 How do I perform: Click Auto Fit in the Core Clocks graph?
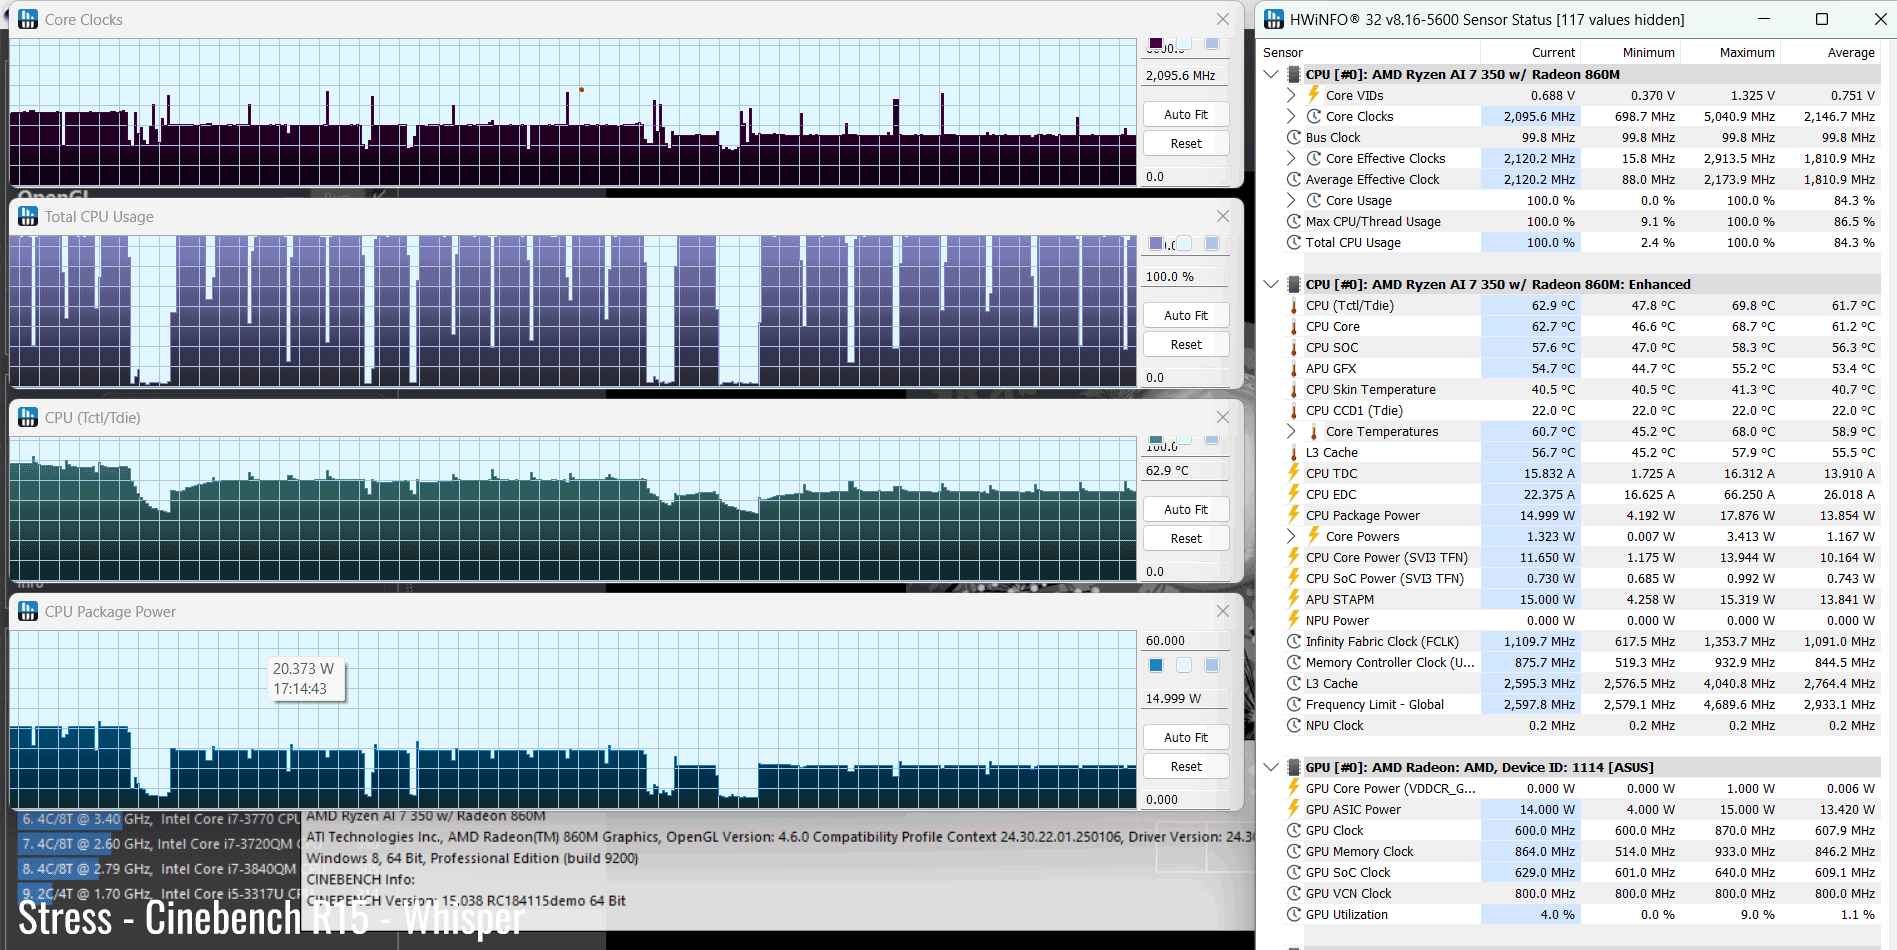(x=1186, y=115)
